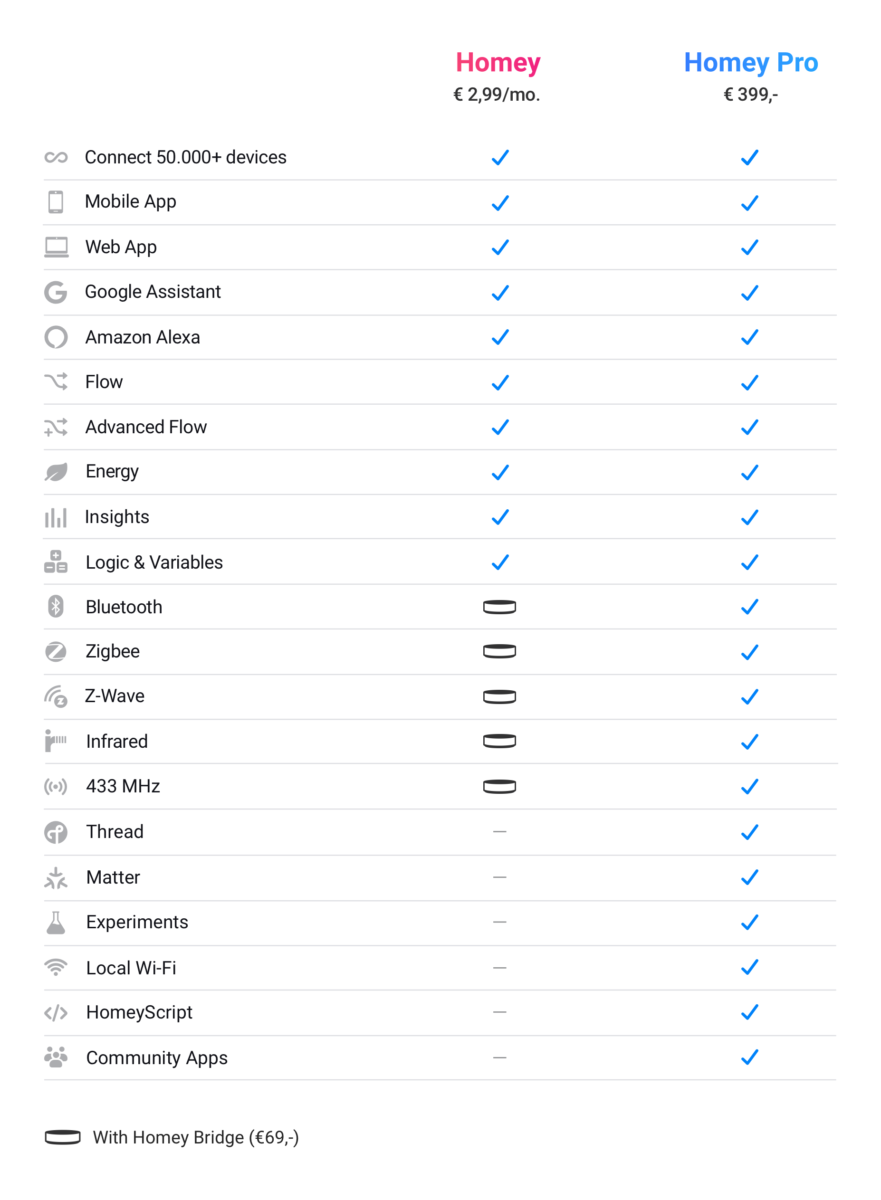This screenshot has width=881, height=1200.
Task: Click Homey Pro checkmark for Matter
Action: [x=749, y=877]
